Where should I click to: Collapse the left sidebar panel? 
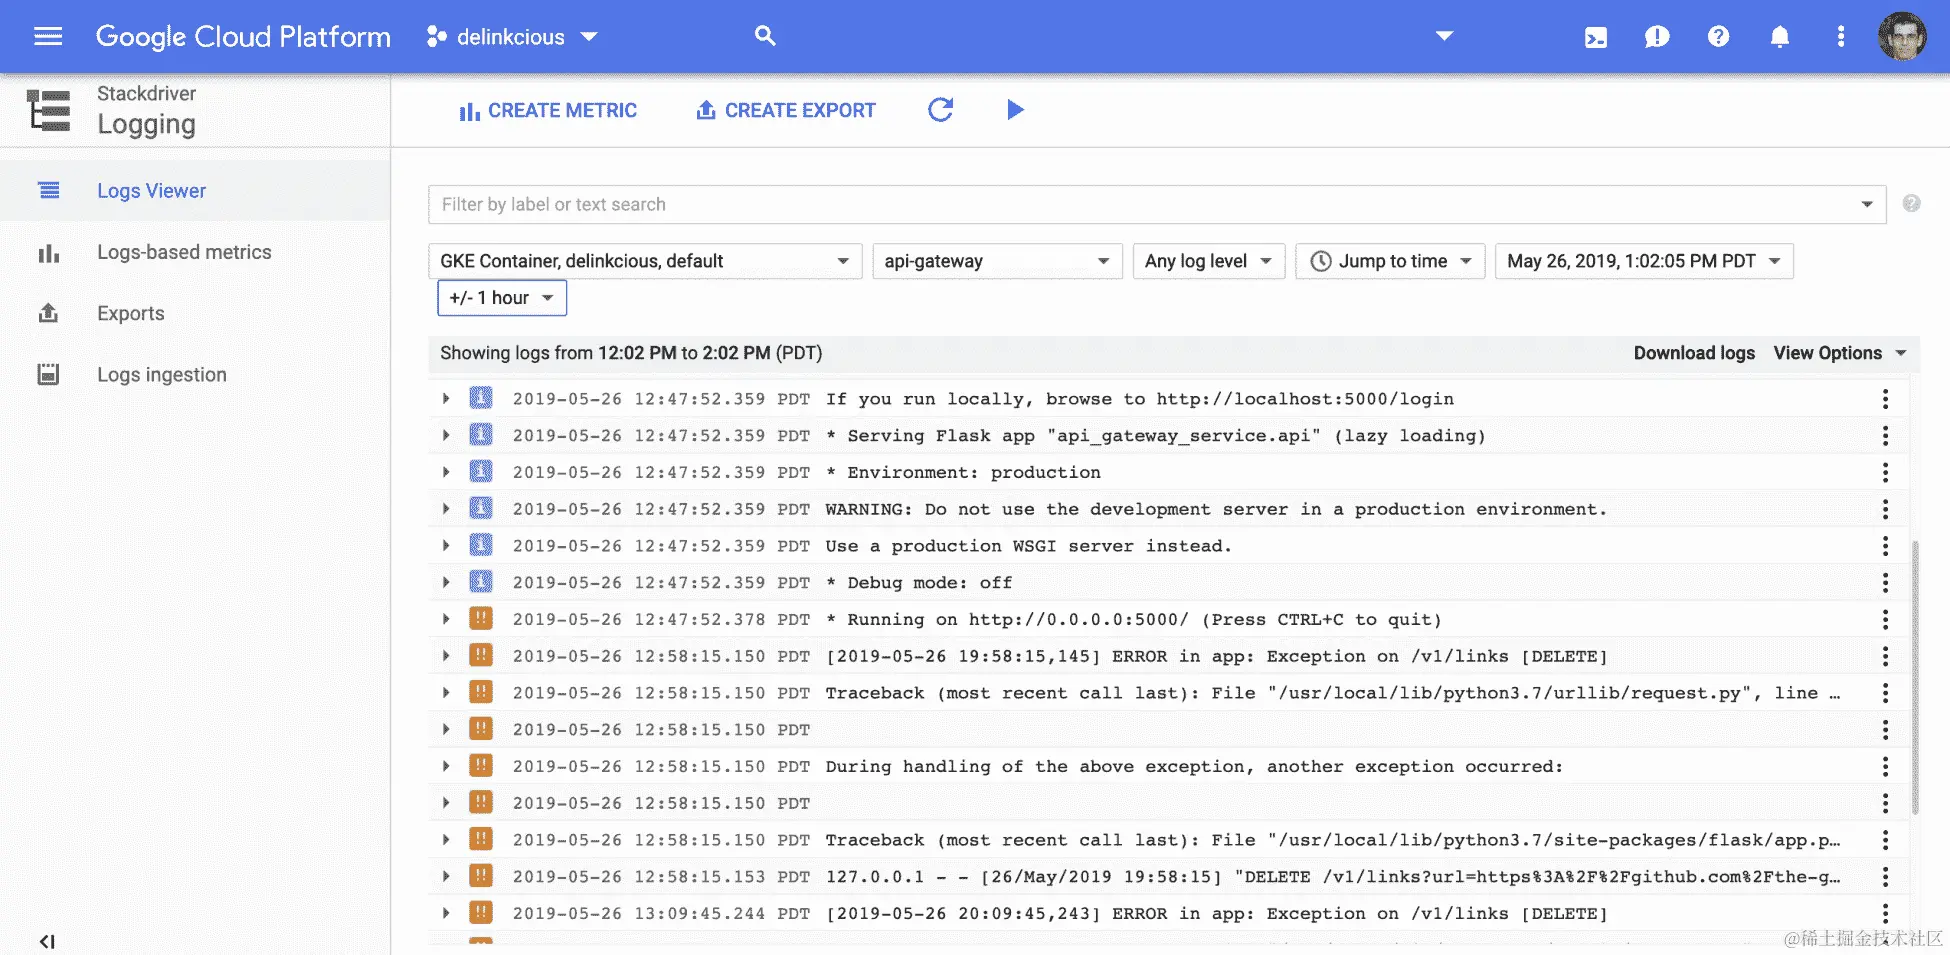47,941
